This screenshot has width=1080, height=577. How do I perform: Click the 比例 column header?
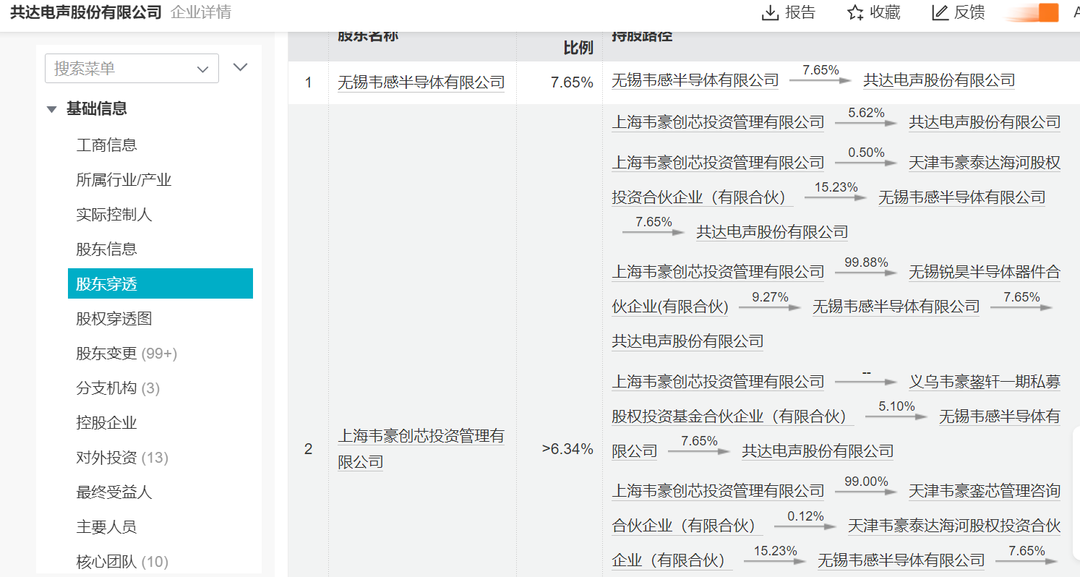[578, 48]
